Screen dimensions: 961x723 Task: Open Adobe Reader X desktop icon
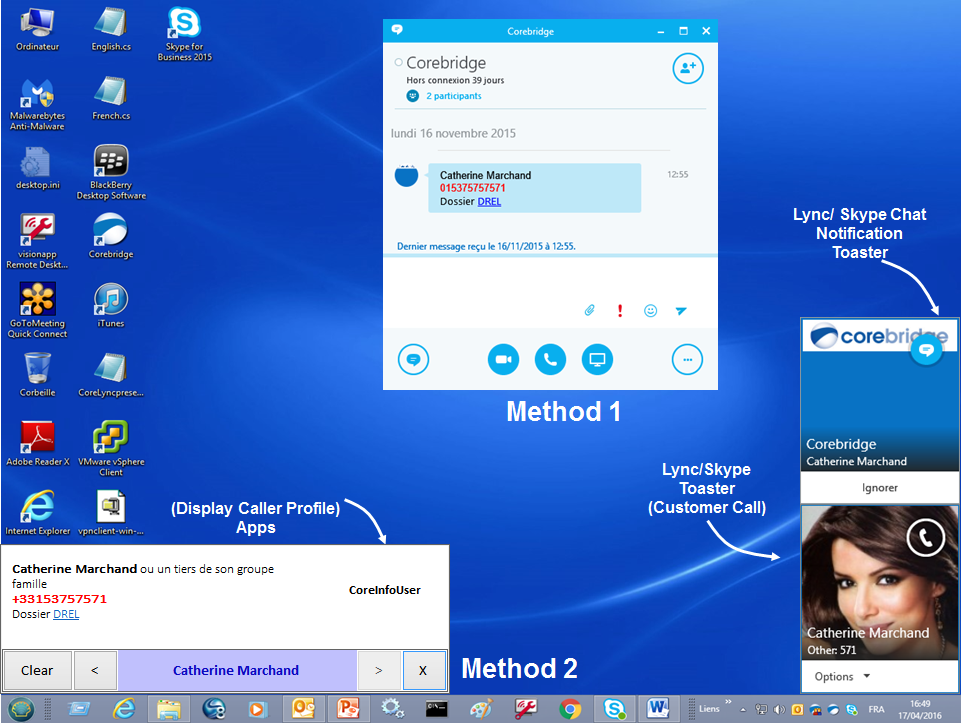(37, 444)
